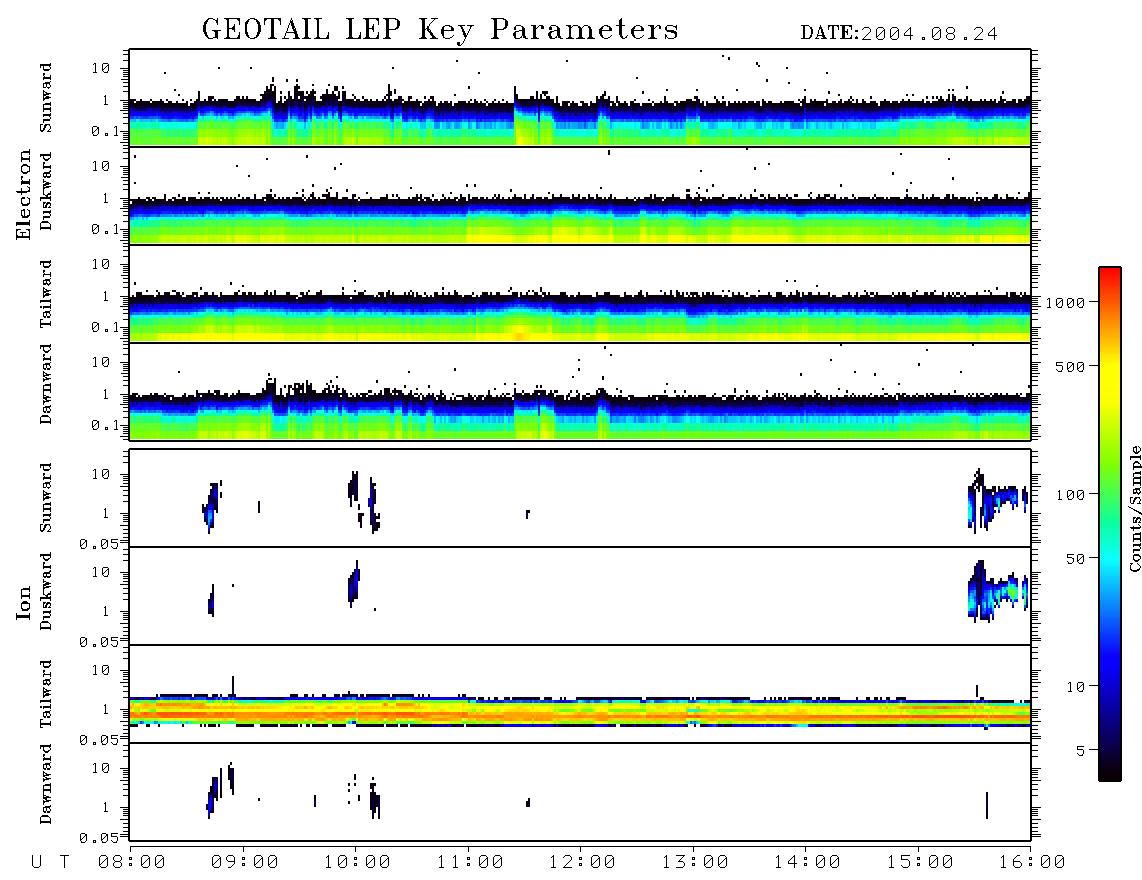Click the 08:00 time axis label

click(132, 862)
